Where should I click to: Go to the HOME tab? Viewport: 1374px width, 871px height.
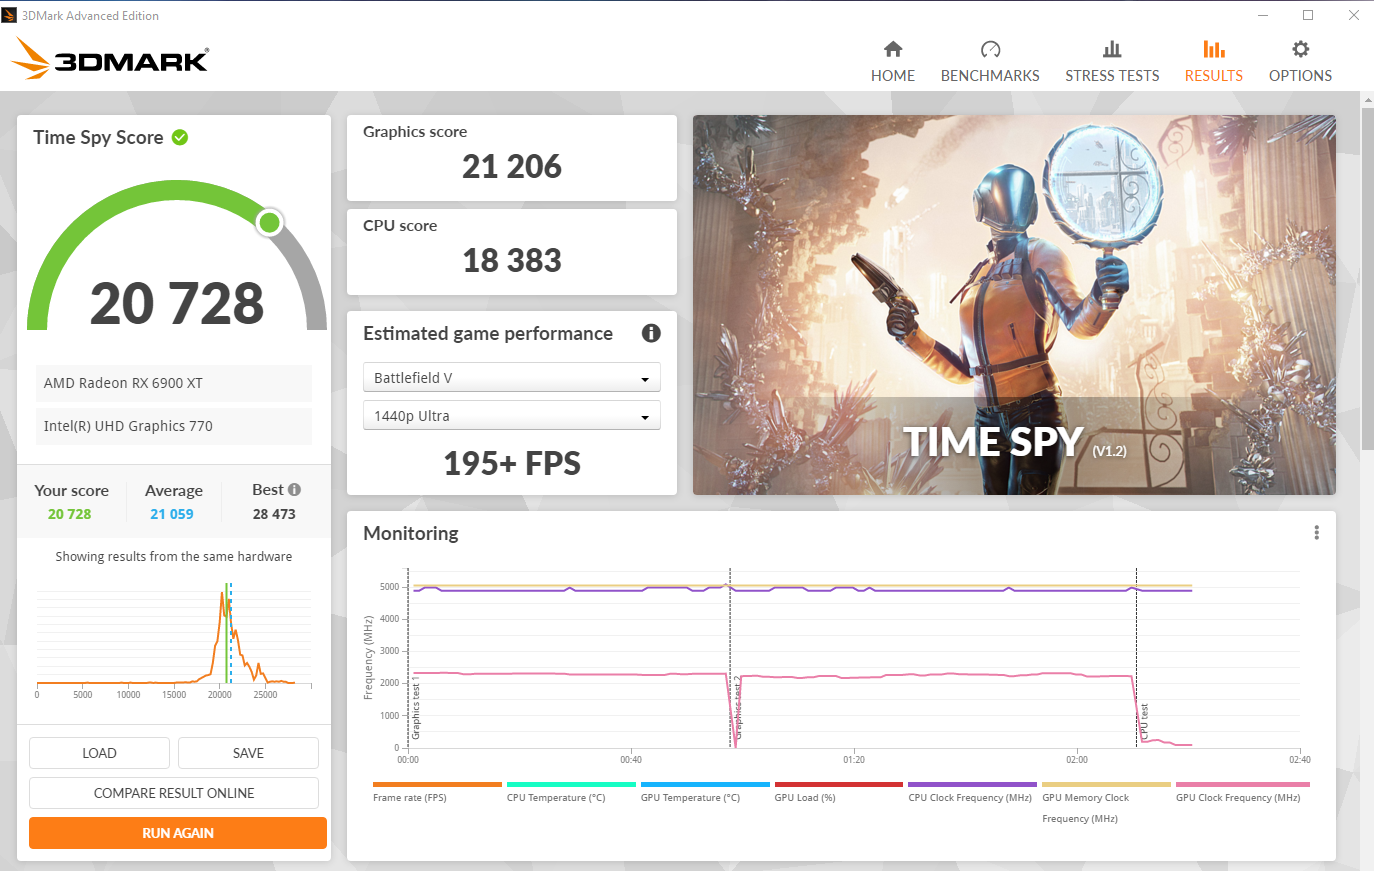(893, 75)
